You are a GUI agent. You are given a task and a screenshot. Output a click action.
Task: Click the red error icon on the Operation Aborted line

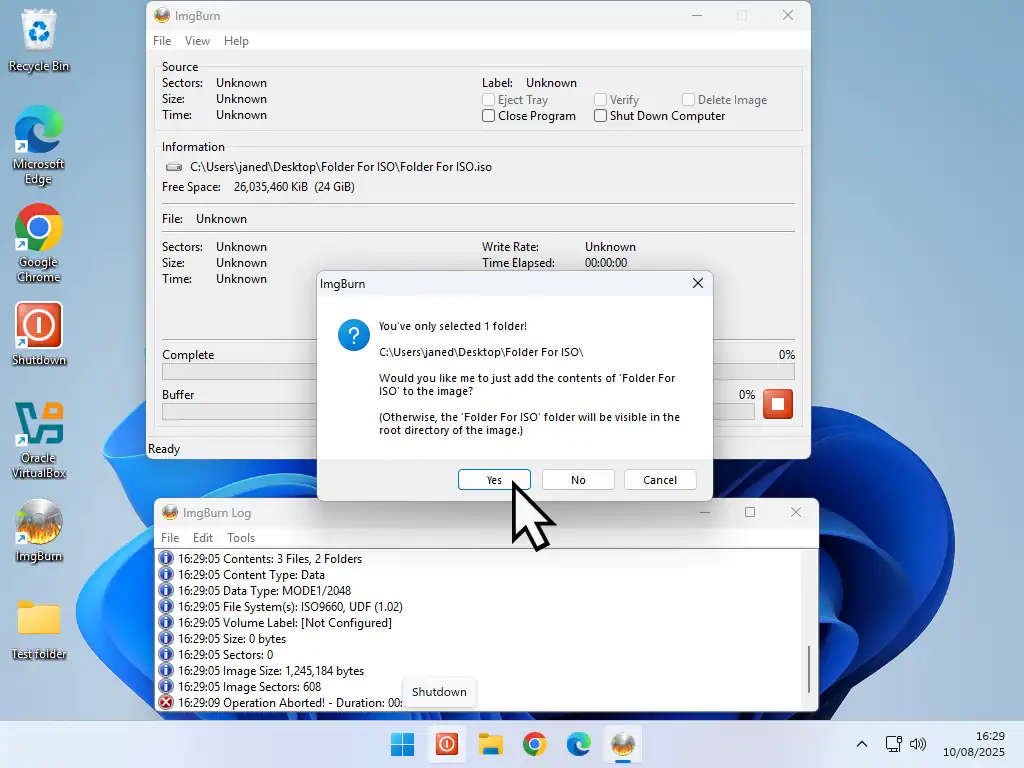click(166, 703)
